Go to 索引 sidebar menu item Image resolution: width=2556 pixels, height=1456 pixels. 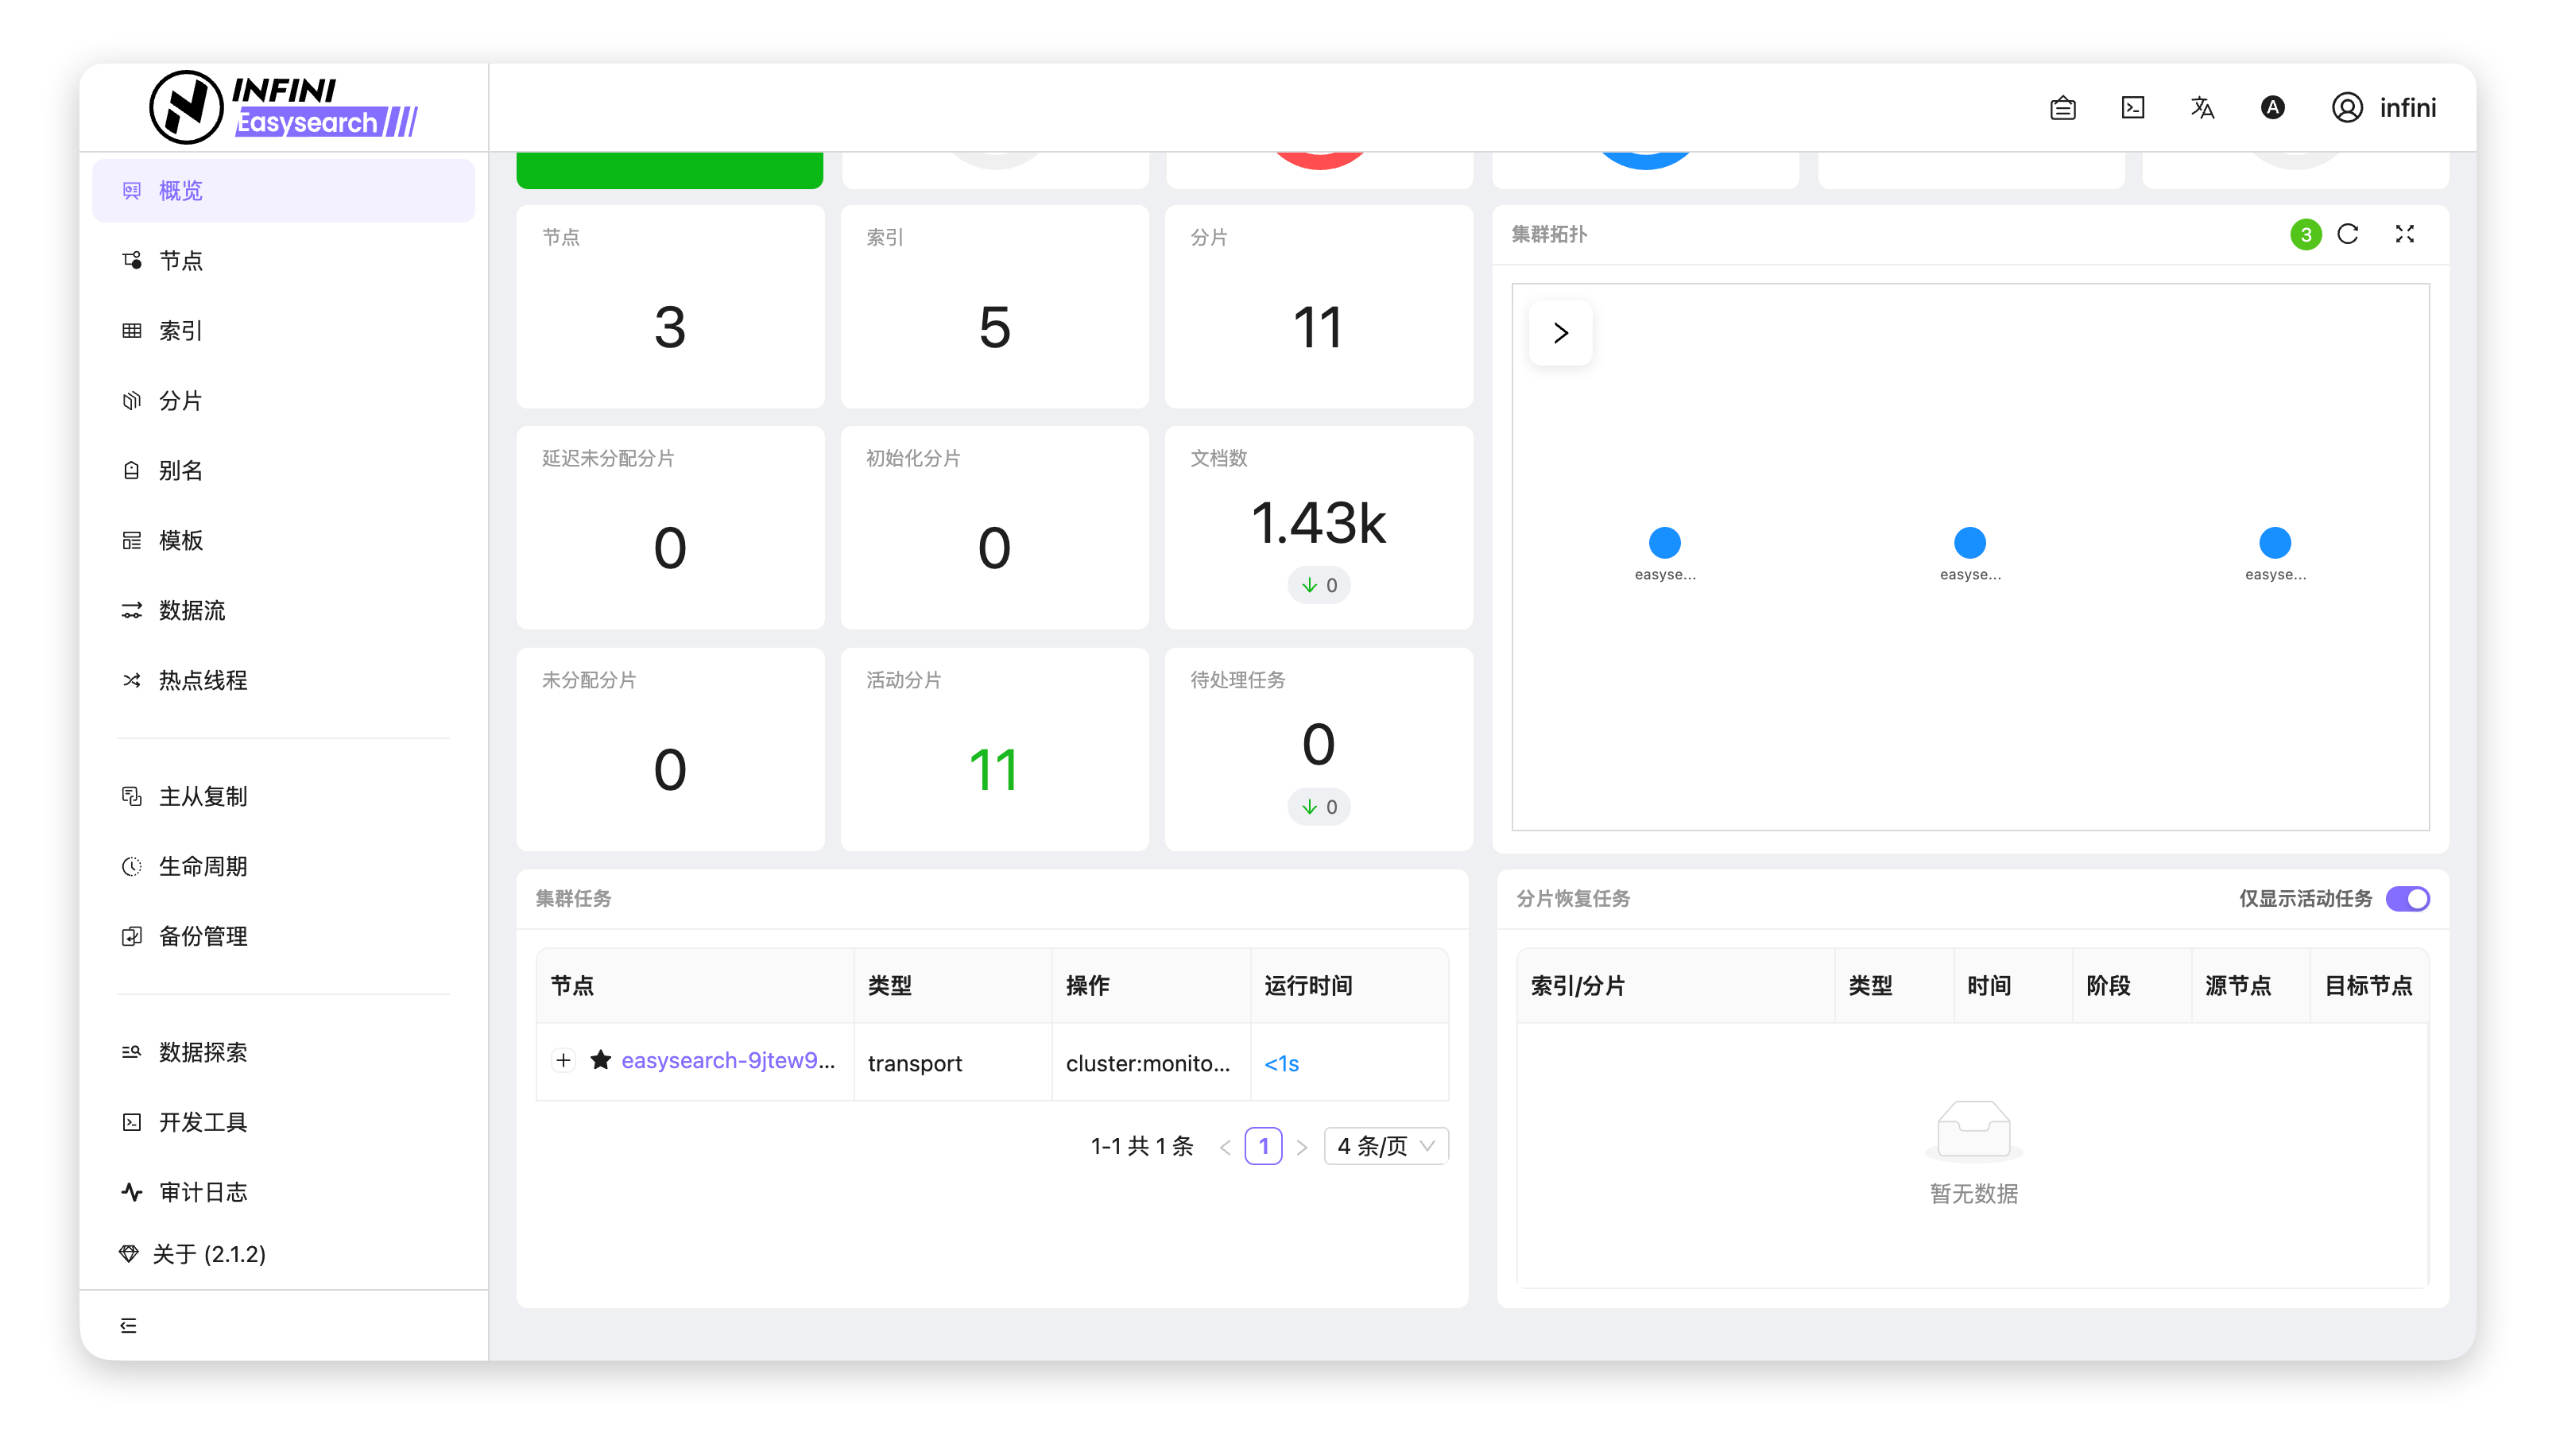181,331
